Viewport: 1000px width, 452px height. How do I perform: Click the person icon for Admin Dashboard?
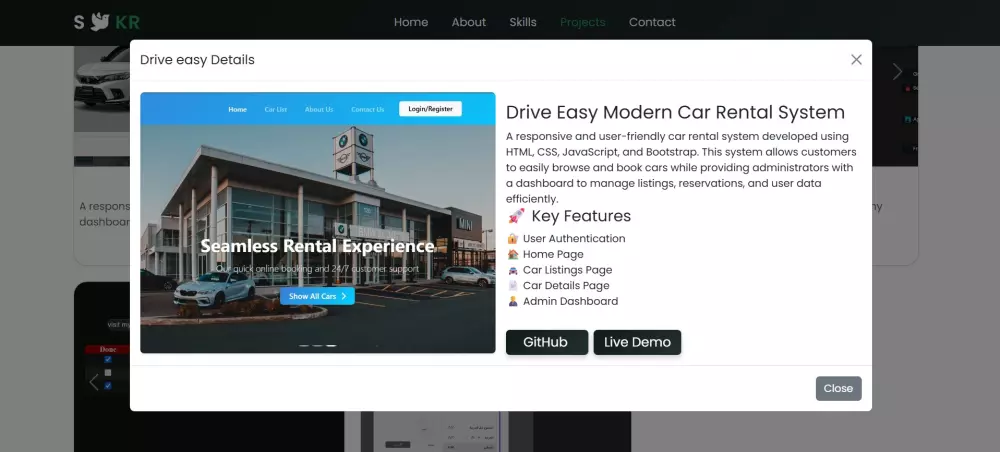pyautogui.click(x=512, y=302)
